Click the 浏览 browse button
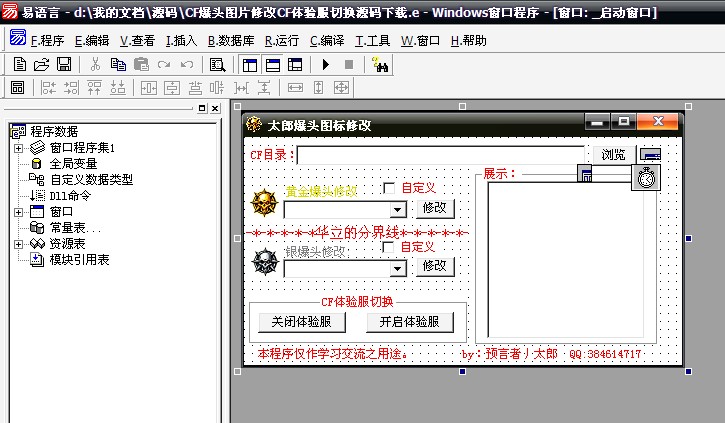The width and height of the screenshot is (725, 423). 613,154
